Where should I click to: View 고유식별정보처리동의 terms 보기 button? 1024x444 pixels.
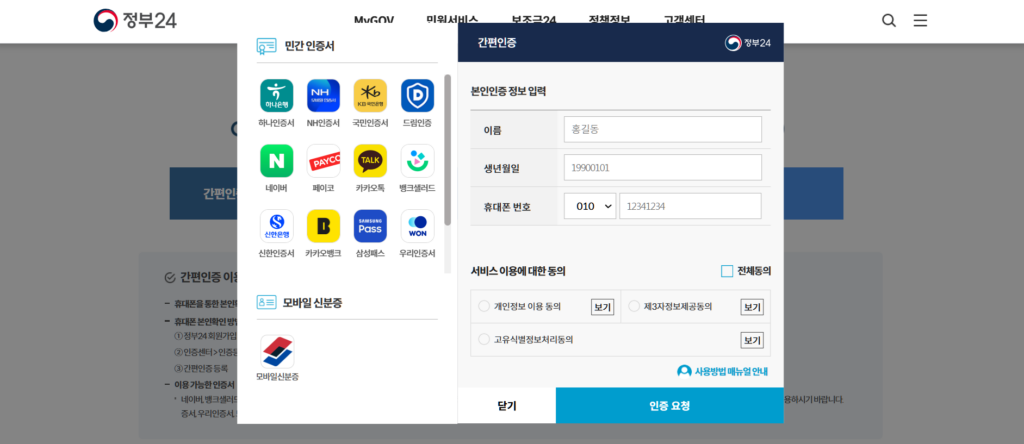[752, 340]
